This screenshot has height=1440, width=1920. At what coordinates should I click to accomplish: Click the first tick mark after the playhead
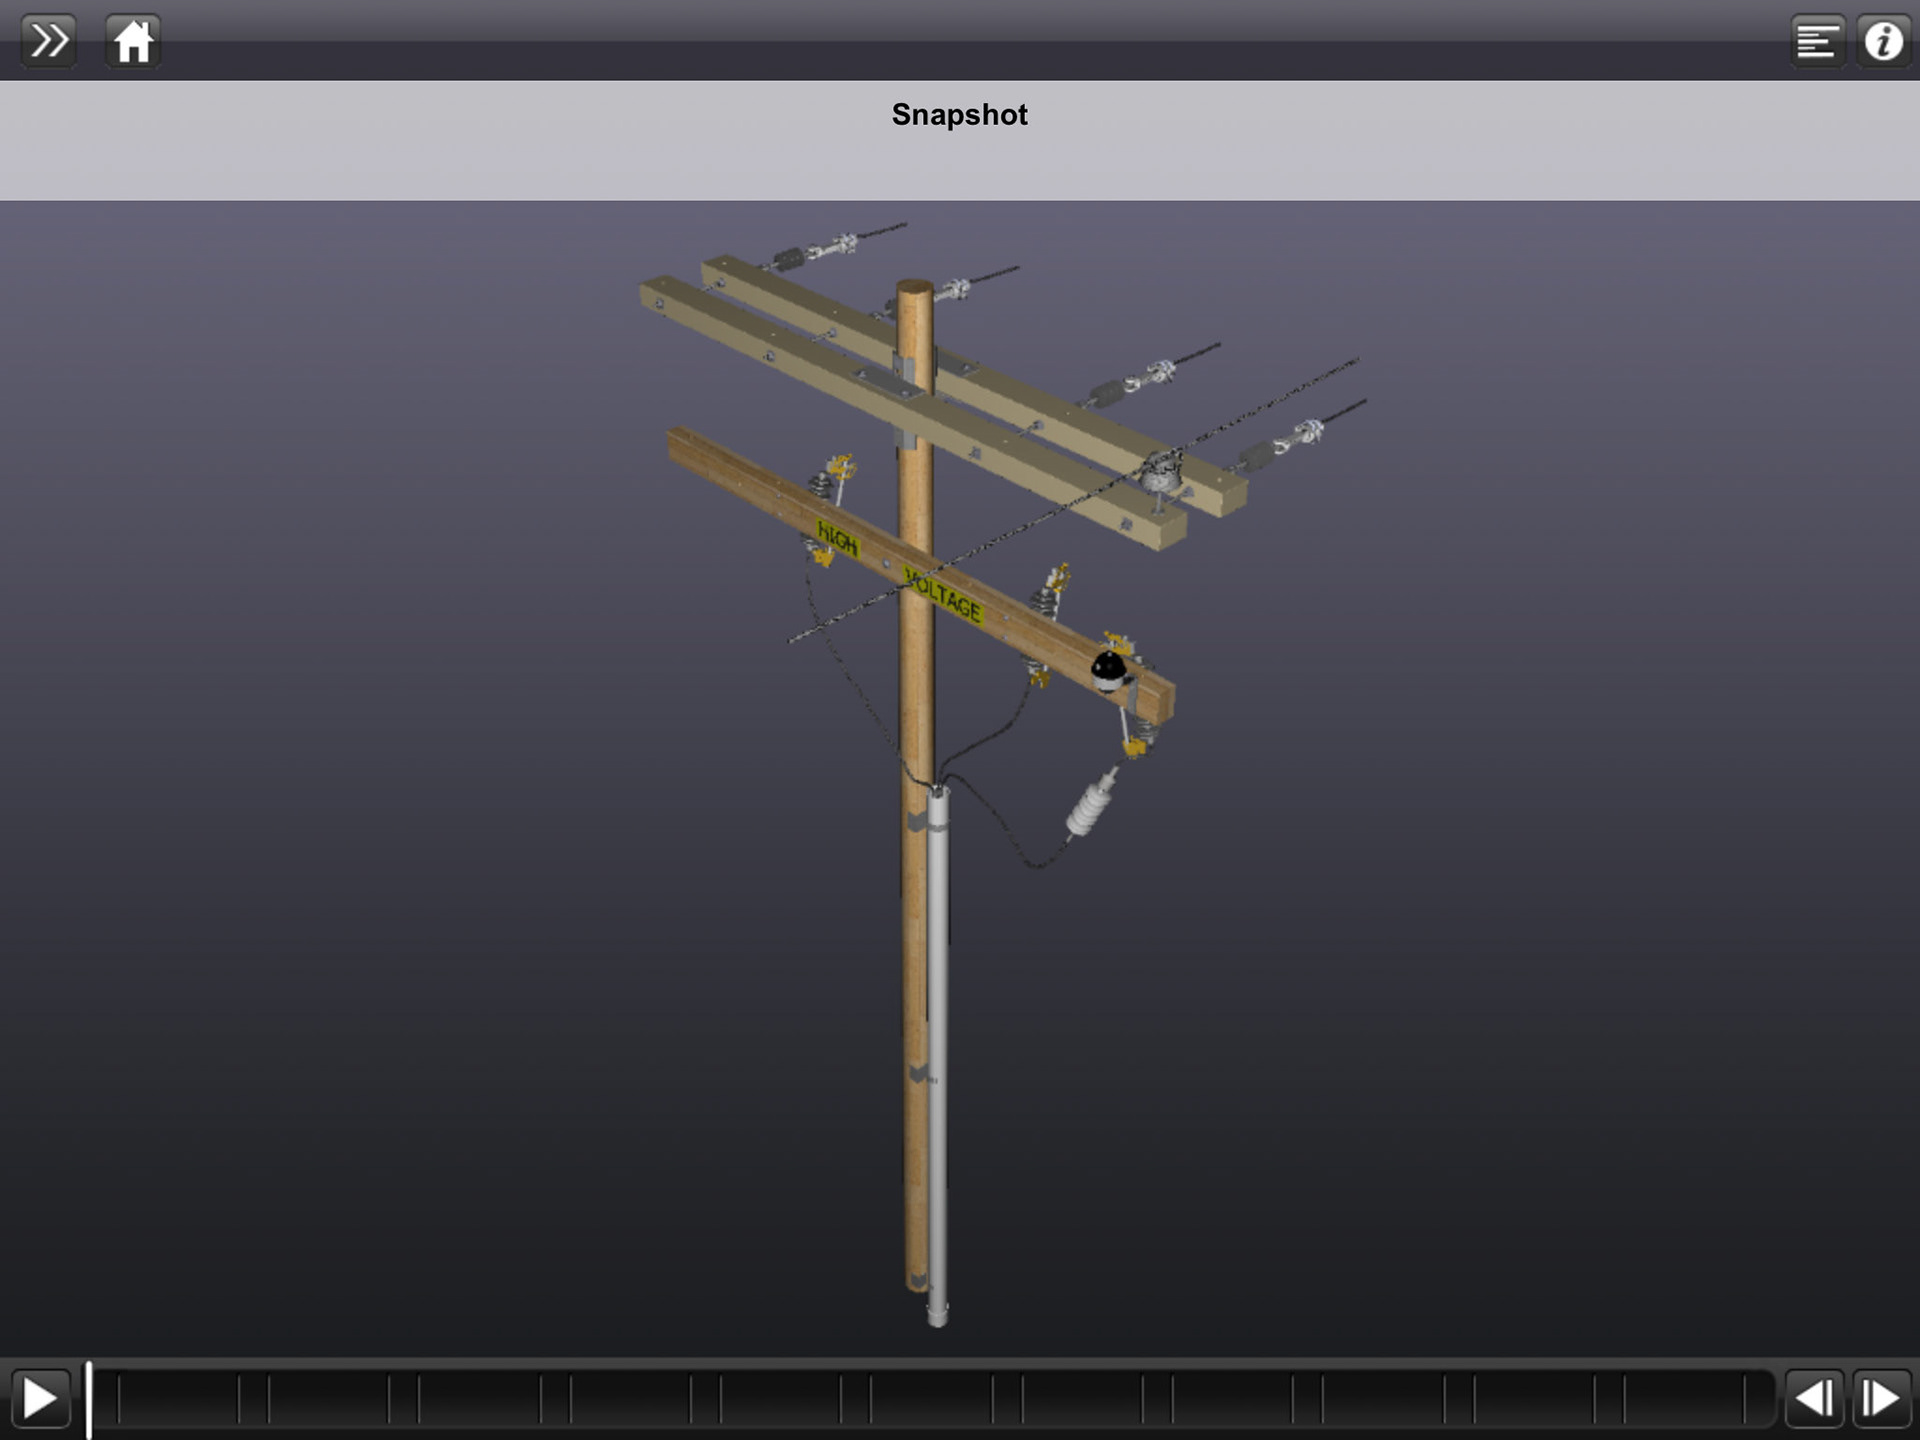click(119, 1397)
